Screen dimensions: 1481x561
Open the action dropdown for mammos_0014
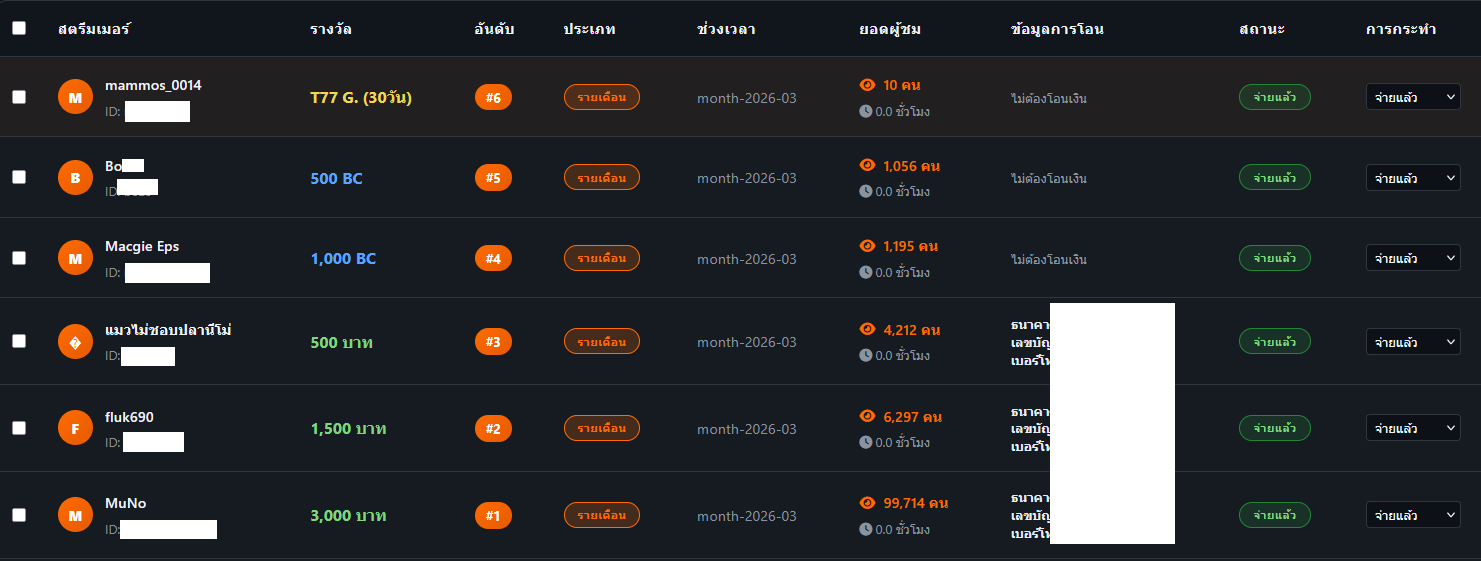click(x=1413, y=97)
